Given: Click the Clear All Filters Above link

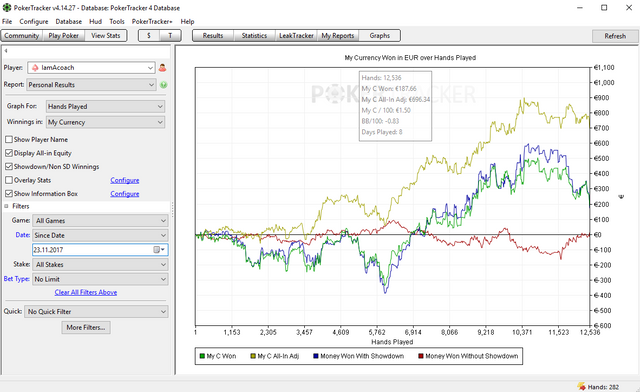Looking at the screenshot, I should click(x=86, y=292).
